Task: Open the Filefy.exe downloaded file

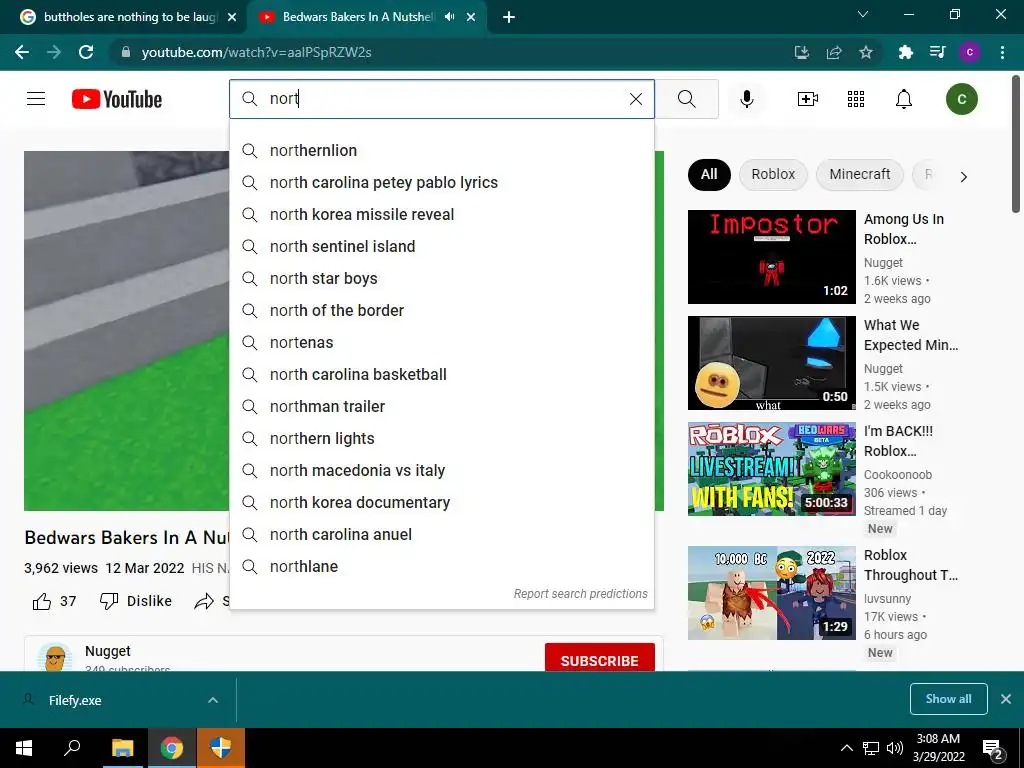Action: click(74, 700)
